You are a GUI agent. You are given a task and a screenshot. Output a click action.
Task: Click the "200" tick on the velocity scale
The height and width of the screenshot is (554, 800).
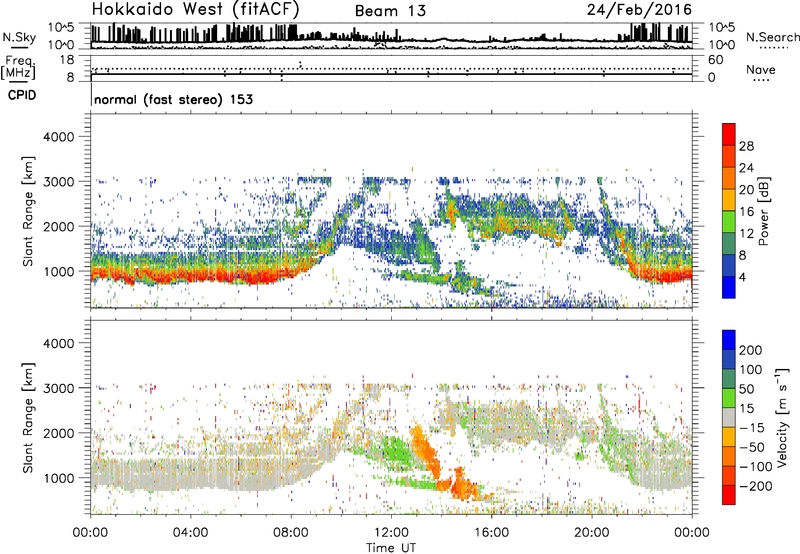click(x=751, y=350)
